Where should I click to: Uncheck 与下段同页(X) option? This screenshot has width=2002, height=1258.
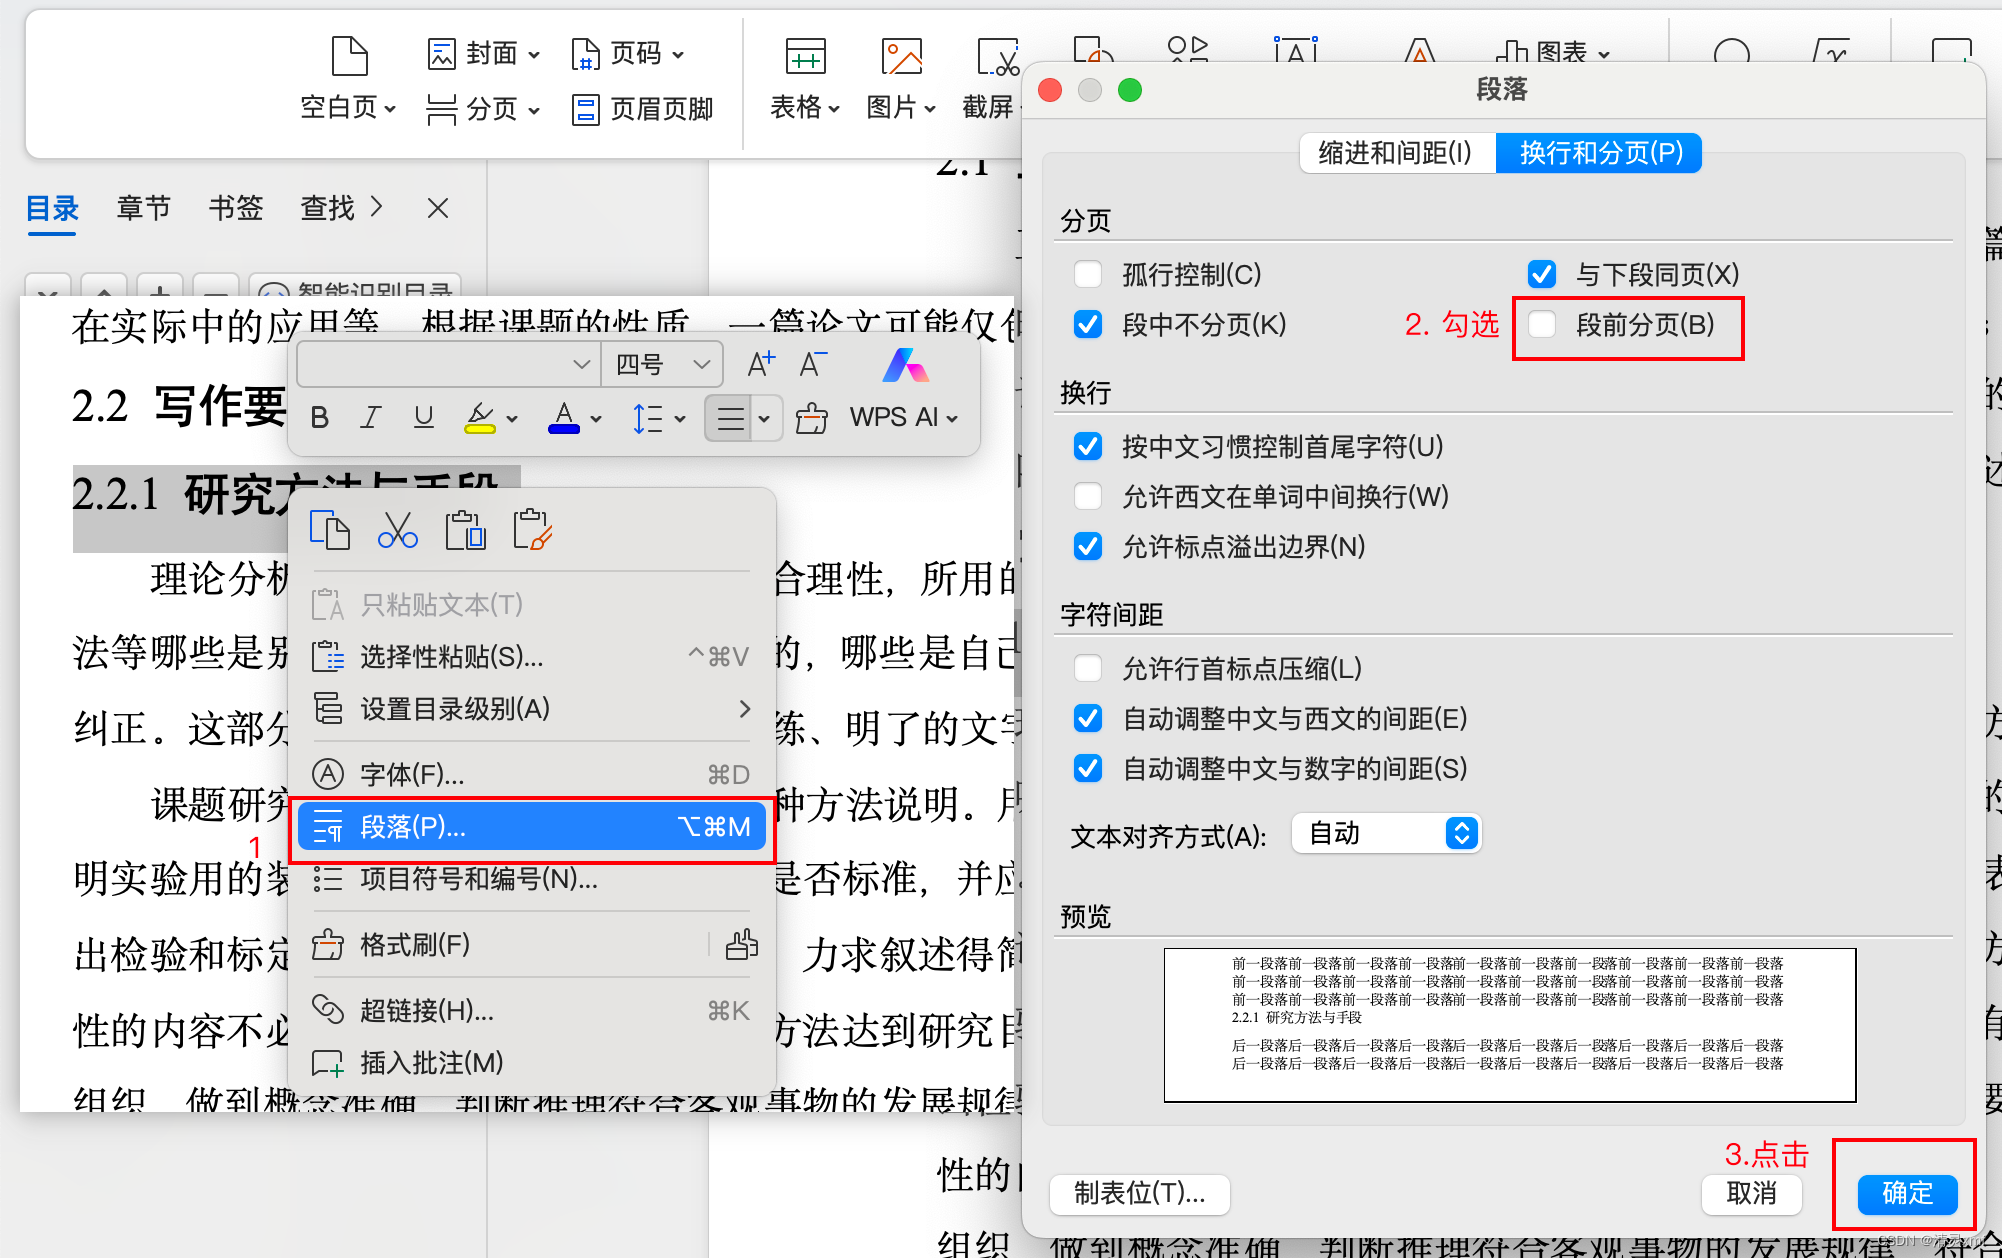(x=1542, y=274)
